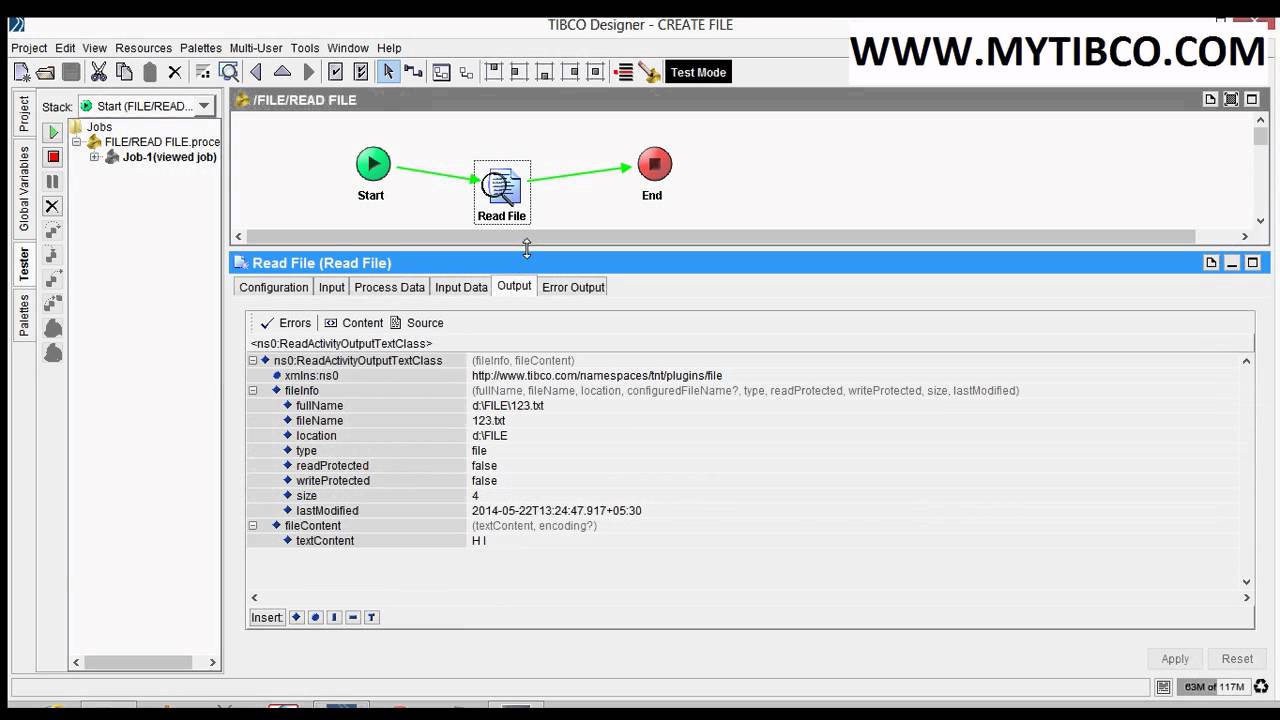Click the magnifier Find icon in toolbar
The width and height of the screenshot is (1280, 720).
coord(229,72)
